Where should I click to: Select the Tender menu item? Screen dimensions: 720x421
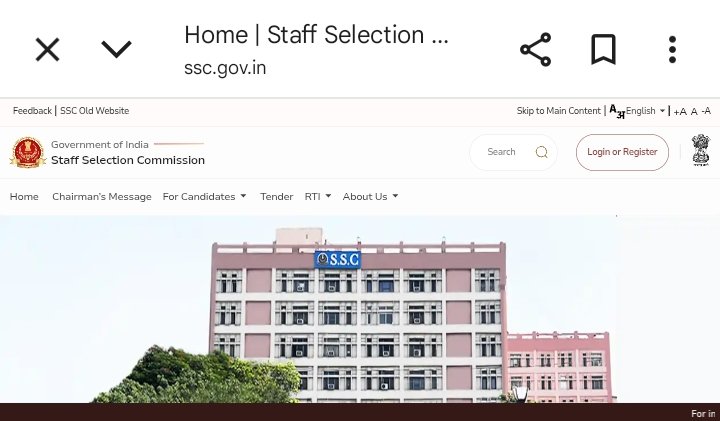coord(276,196)
